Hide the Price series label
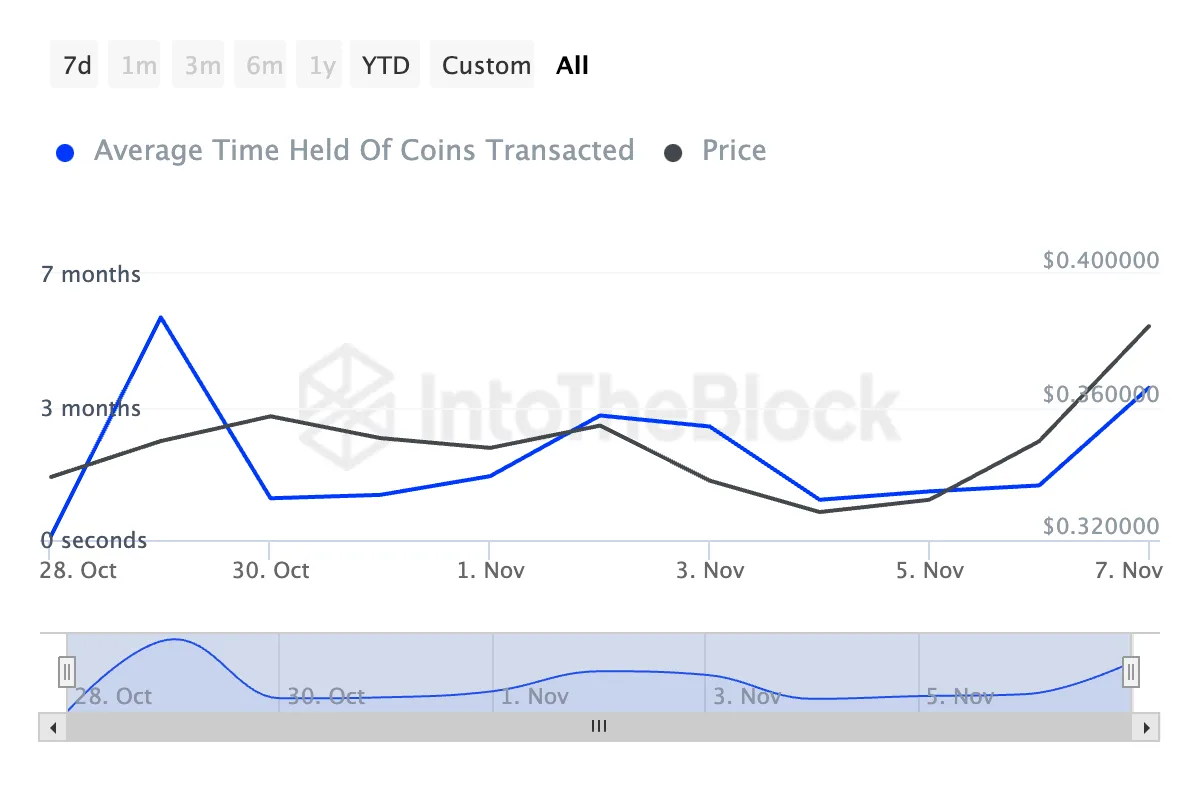1200x800 pixels. (734, 151)
